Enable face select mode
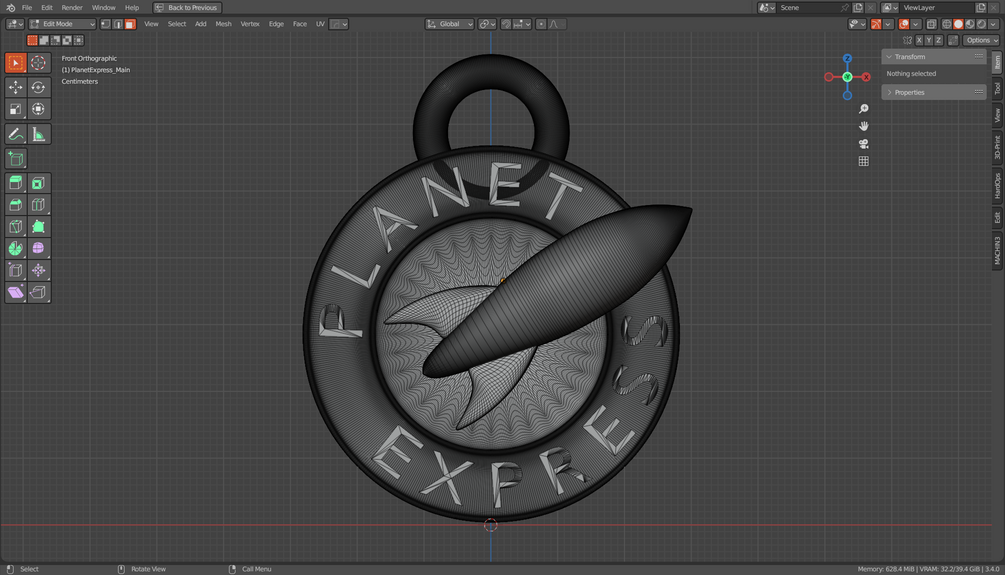 130,24
